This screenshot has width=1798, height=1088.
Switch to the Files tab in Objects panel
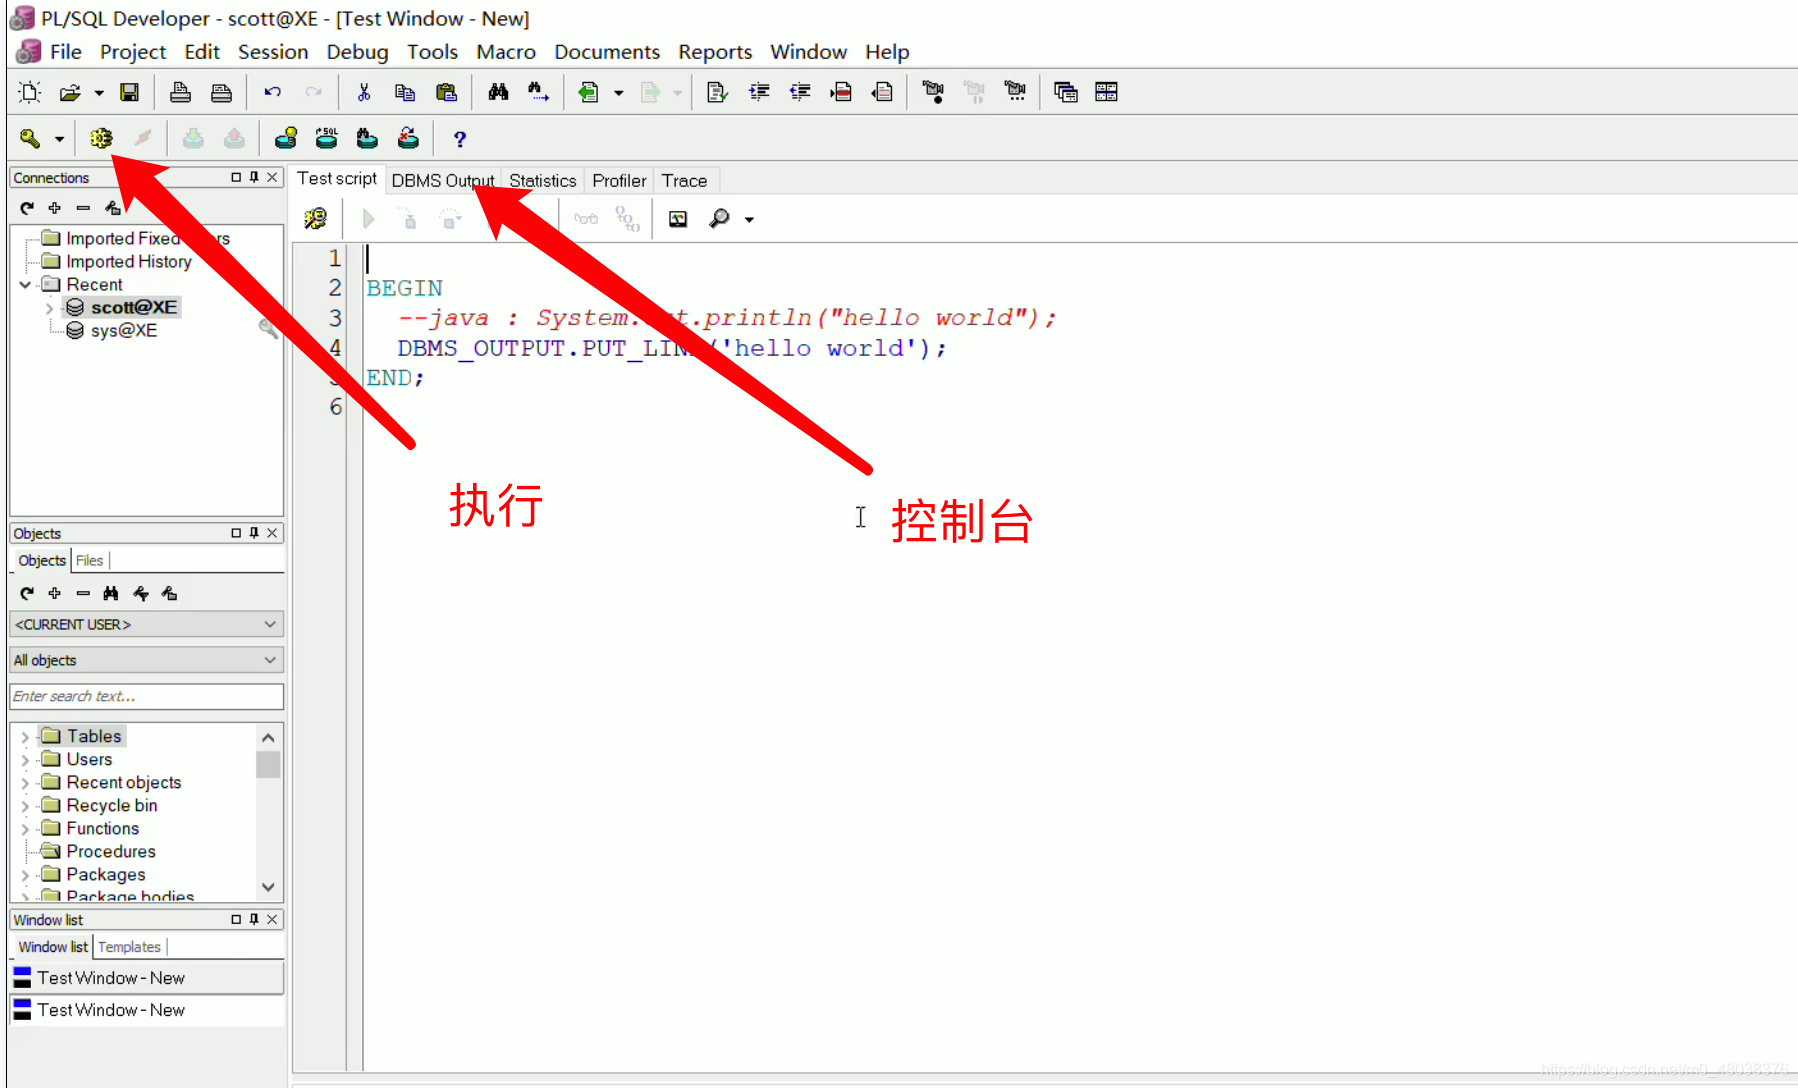89,560
